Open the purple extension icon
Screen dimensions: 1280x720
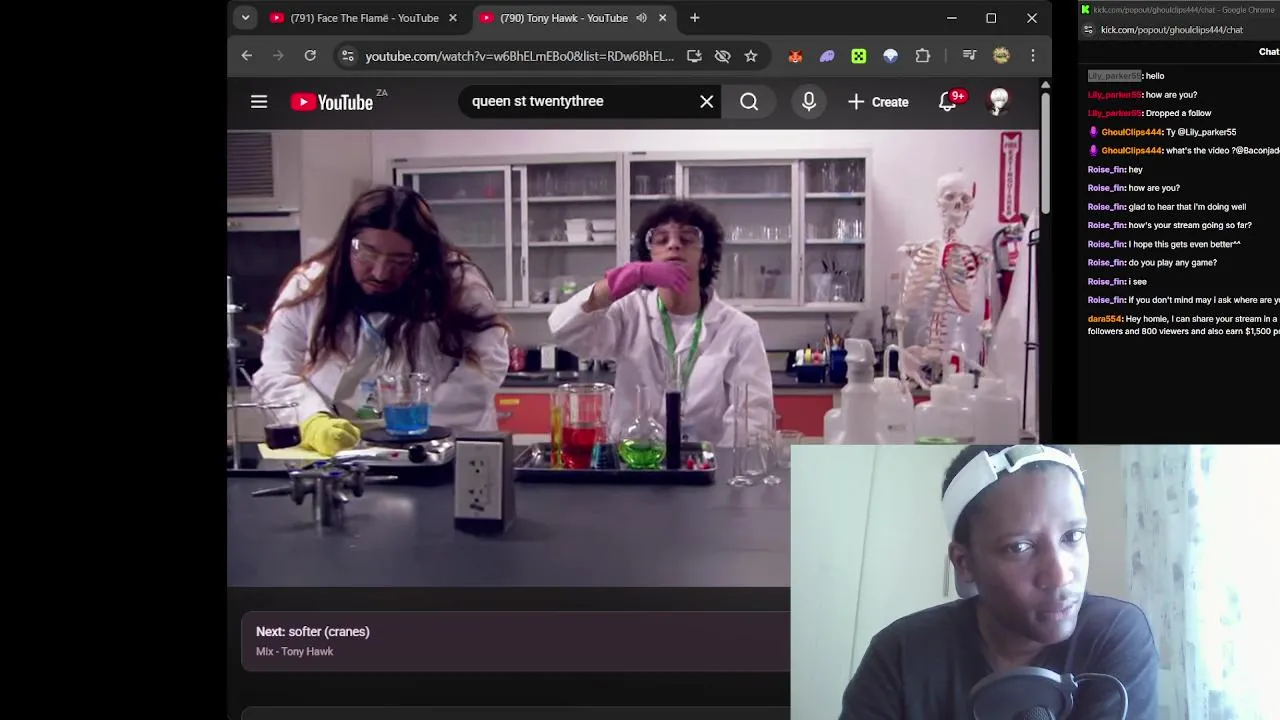[827, 56]
